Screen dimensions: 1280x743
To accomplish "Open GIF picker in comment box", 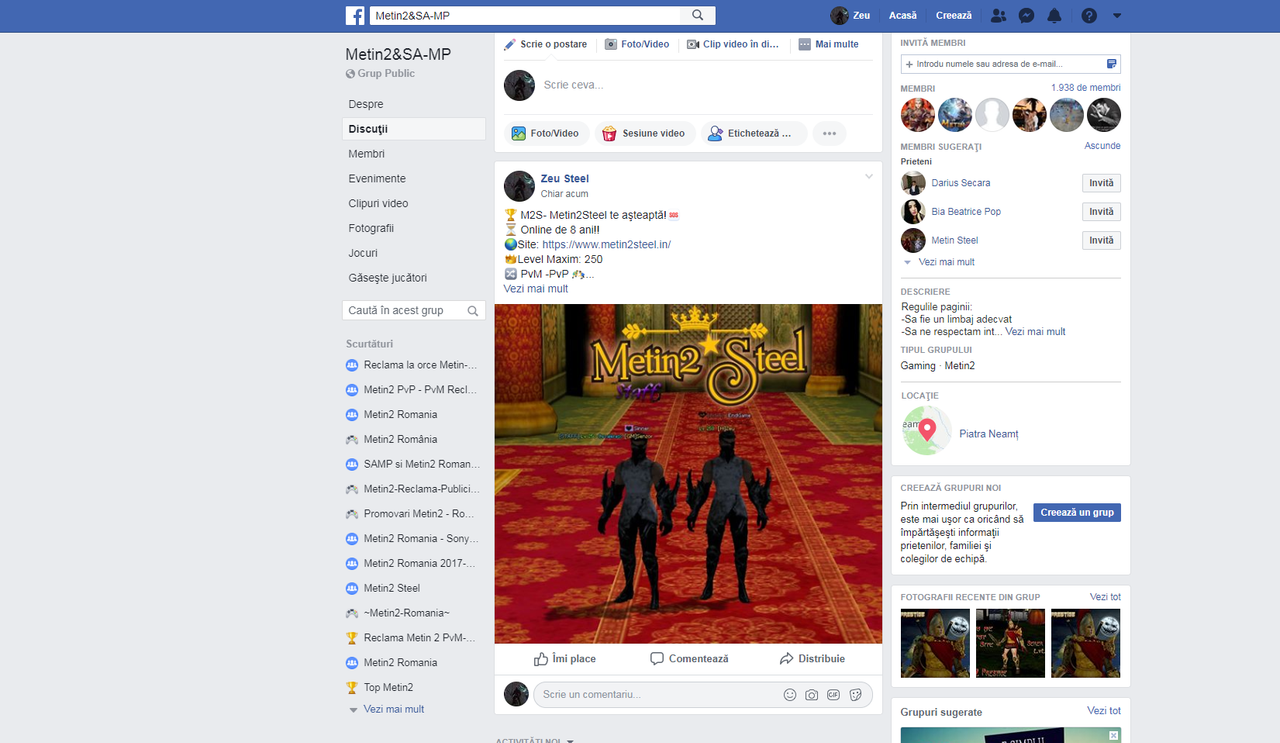I will point(834,694).
